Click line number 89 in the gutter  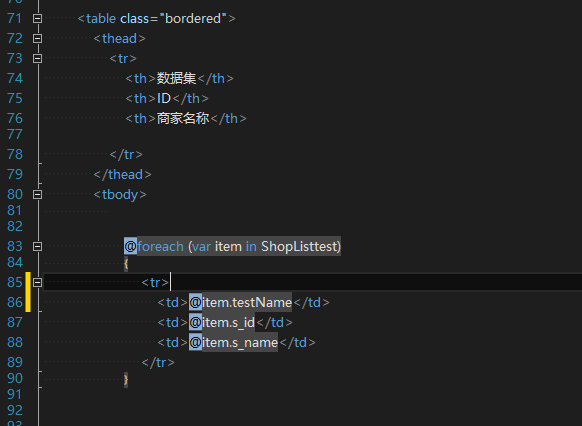[x=15, y=362]
